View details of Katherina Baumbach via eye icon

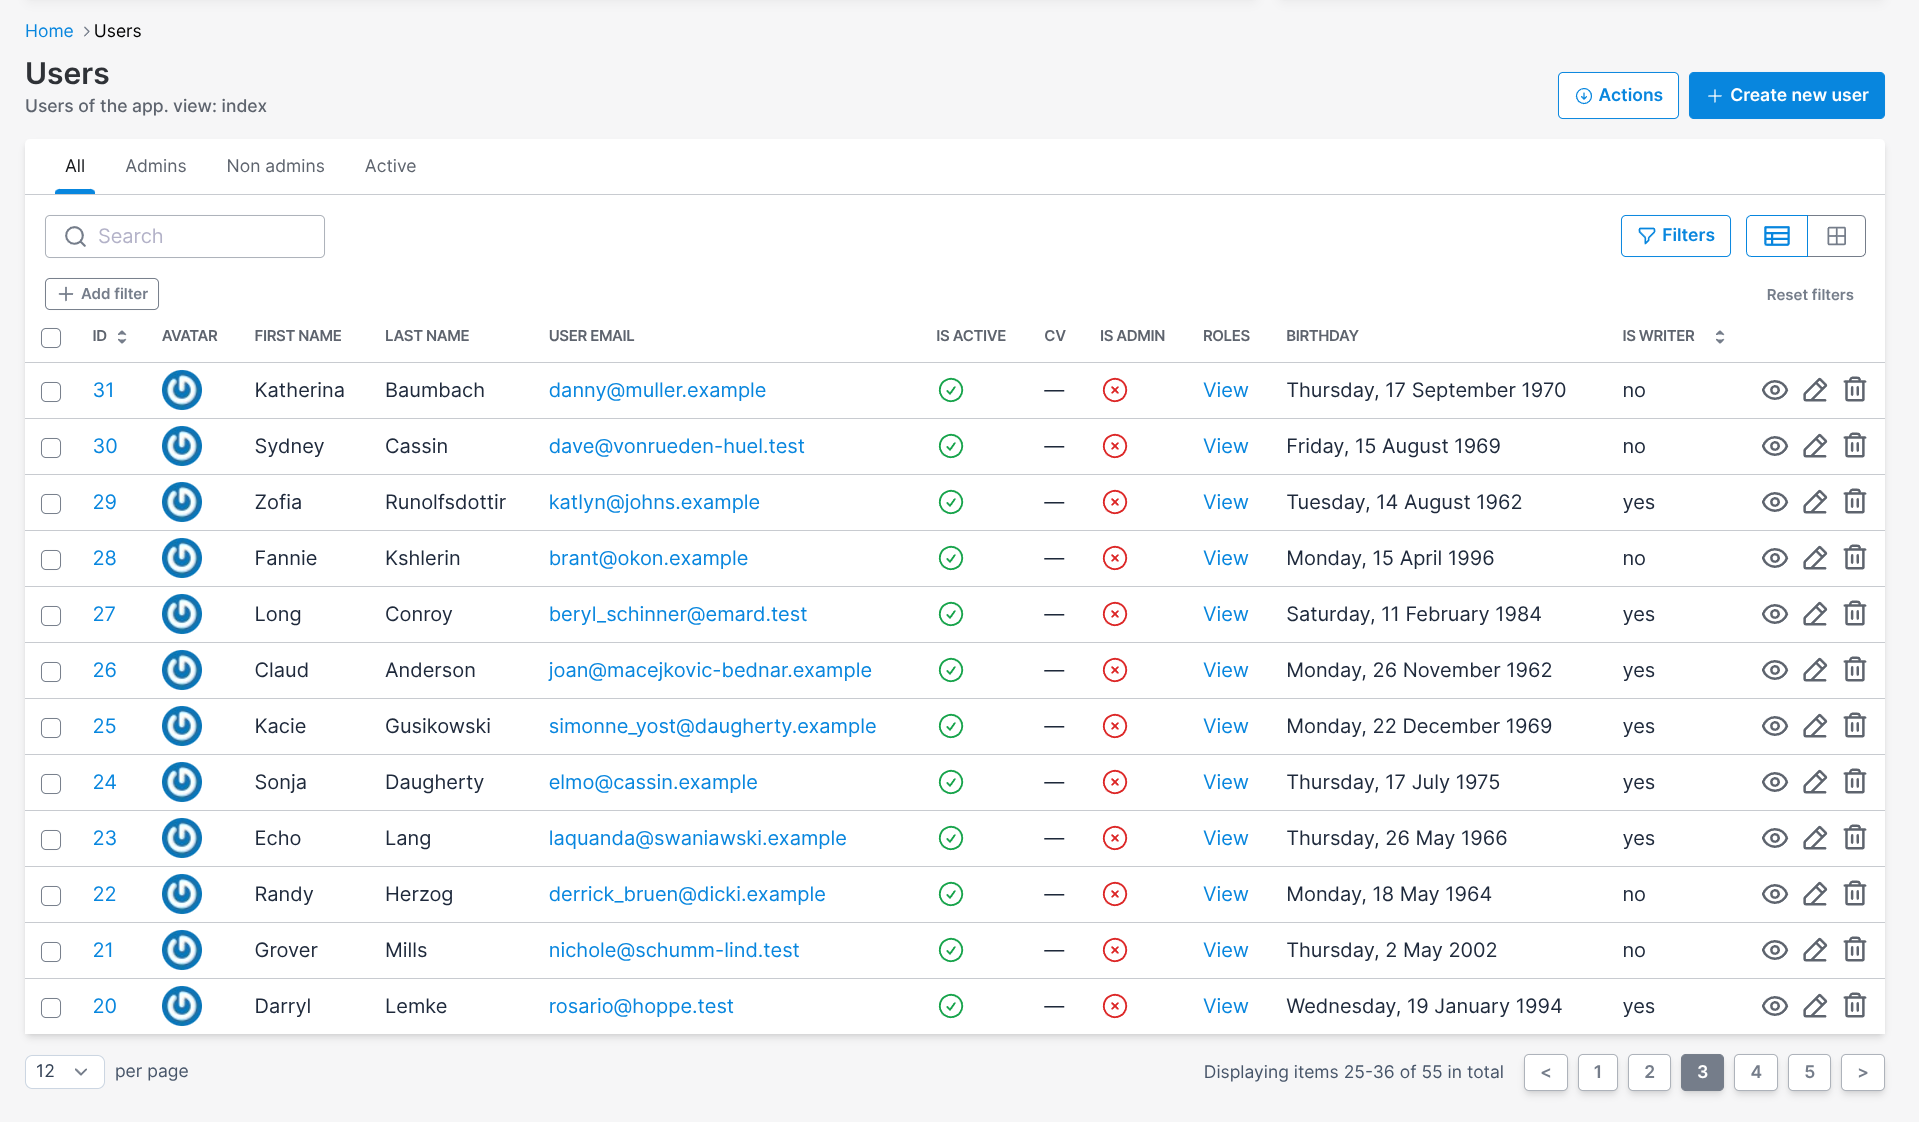tap(1774, 390)
